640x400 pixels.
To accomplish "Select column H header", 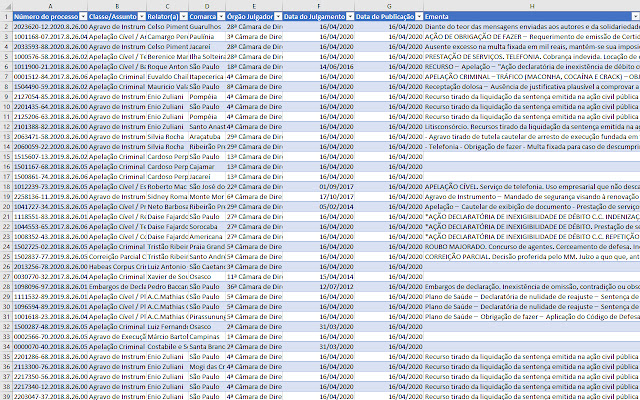I will (x=530, y=6).
